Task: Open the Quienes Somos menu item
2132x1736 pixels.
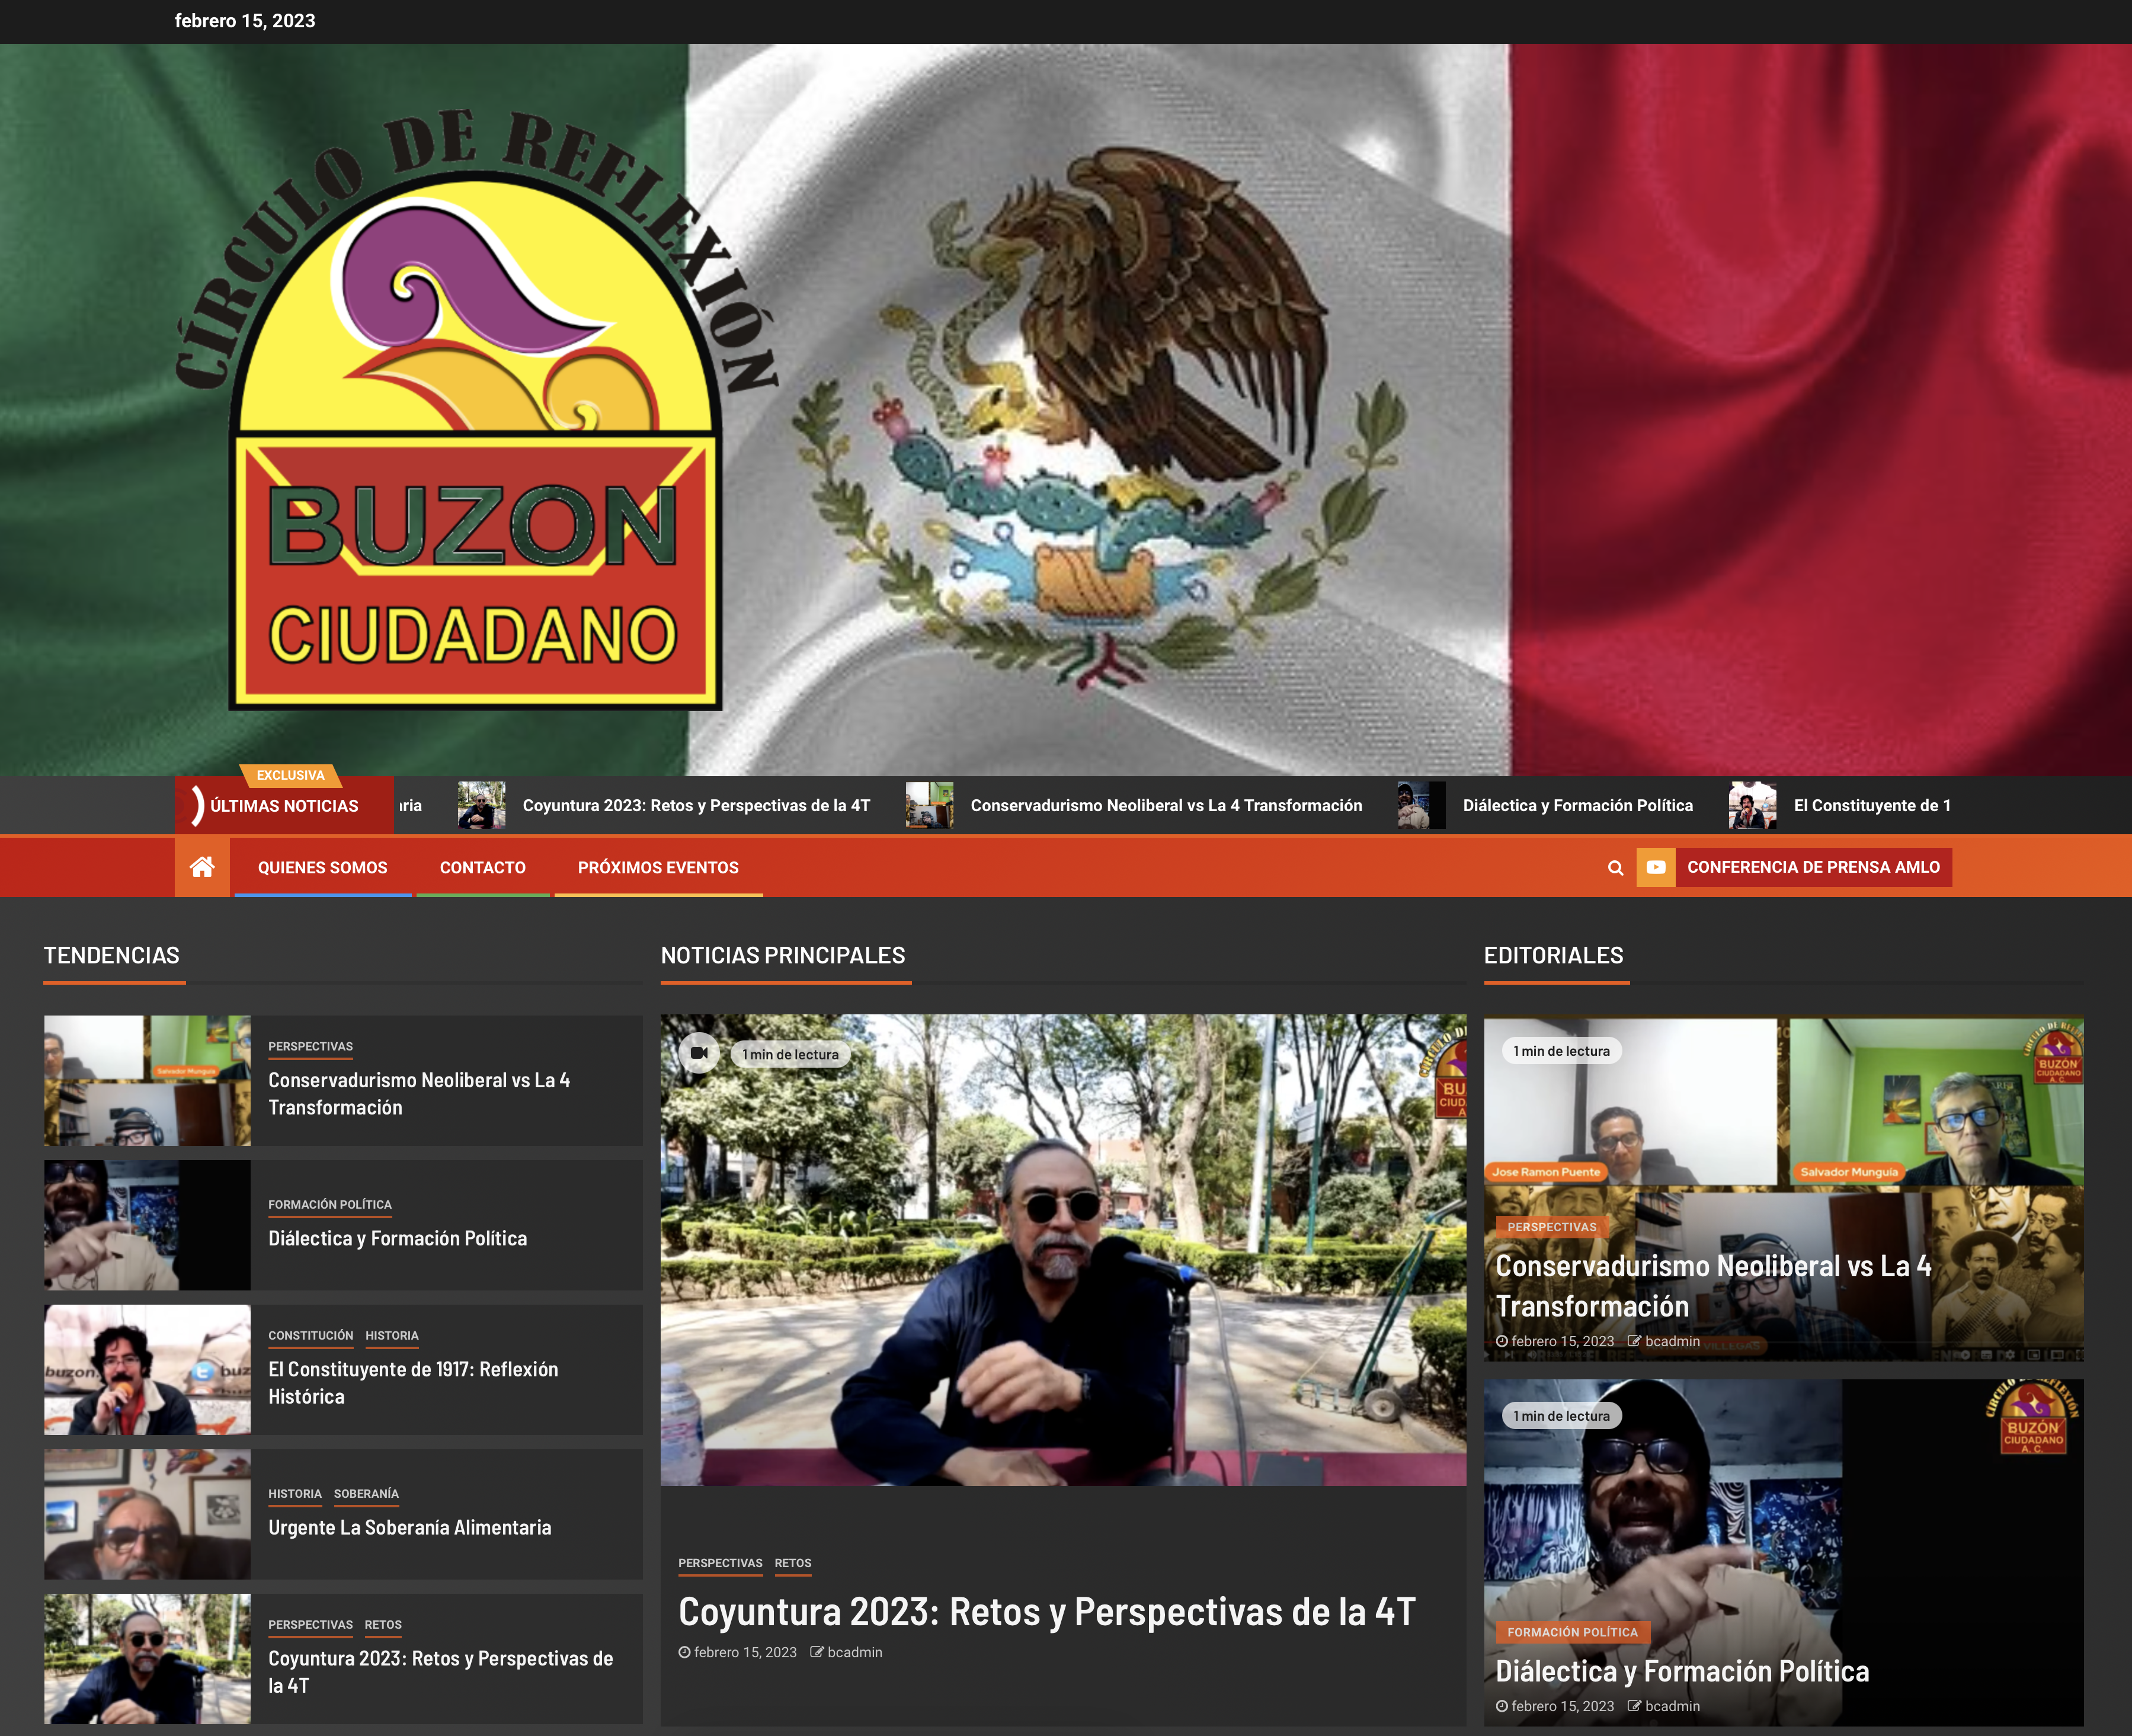Action: coord(322,867)
